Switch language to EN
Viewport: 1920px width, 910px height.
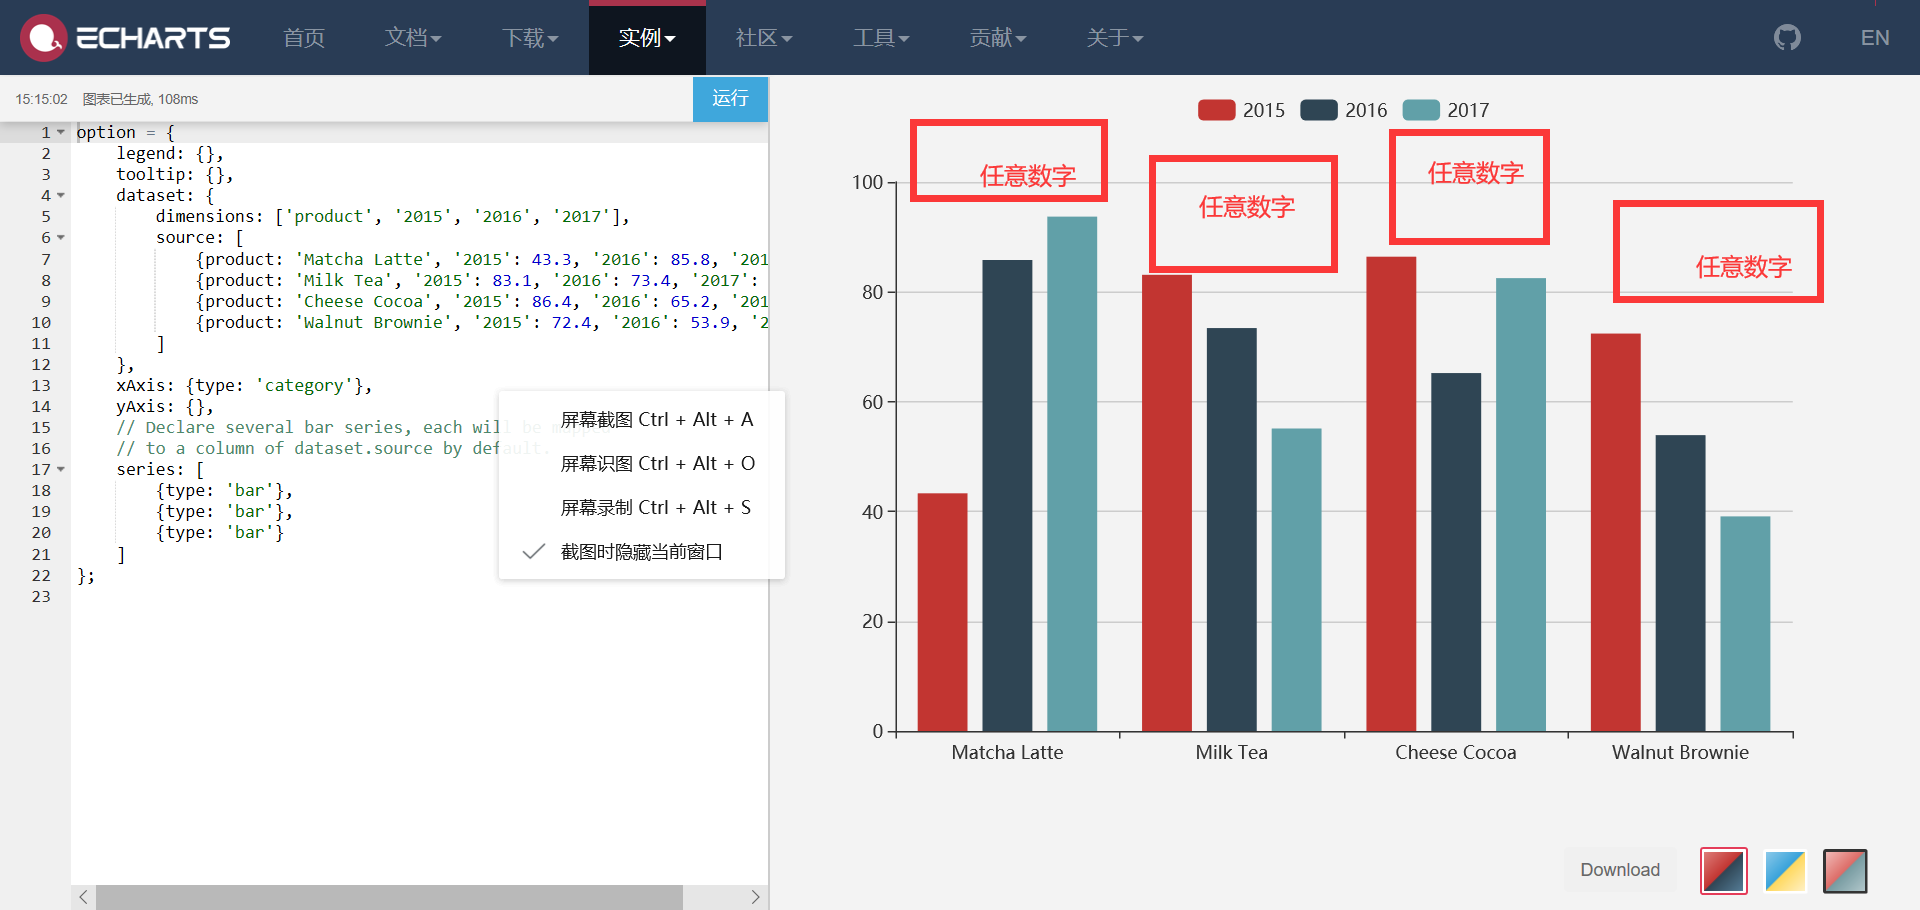tap(1875, 38)
